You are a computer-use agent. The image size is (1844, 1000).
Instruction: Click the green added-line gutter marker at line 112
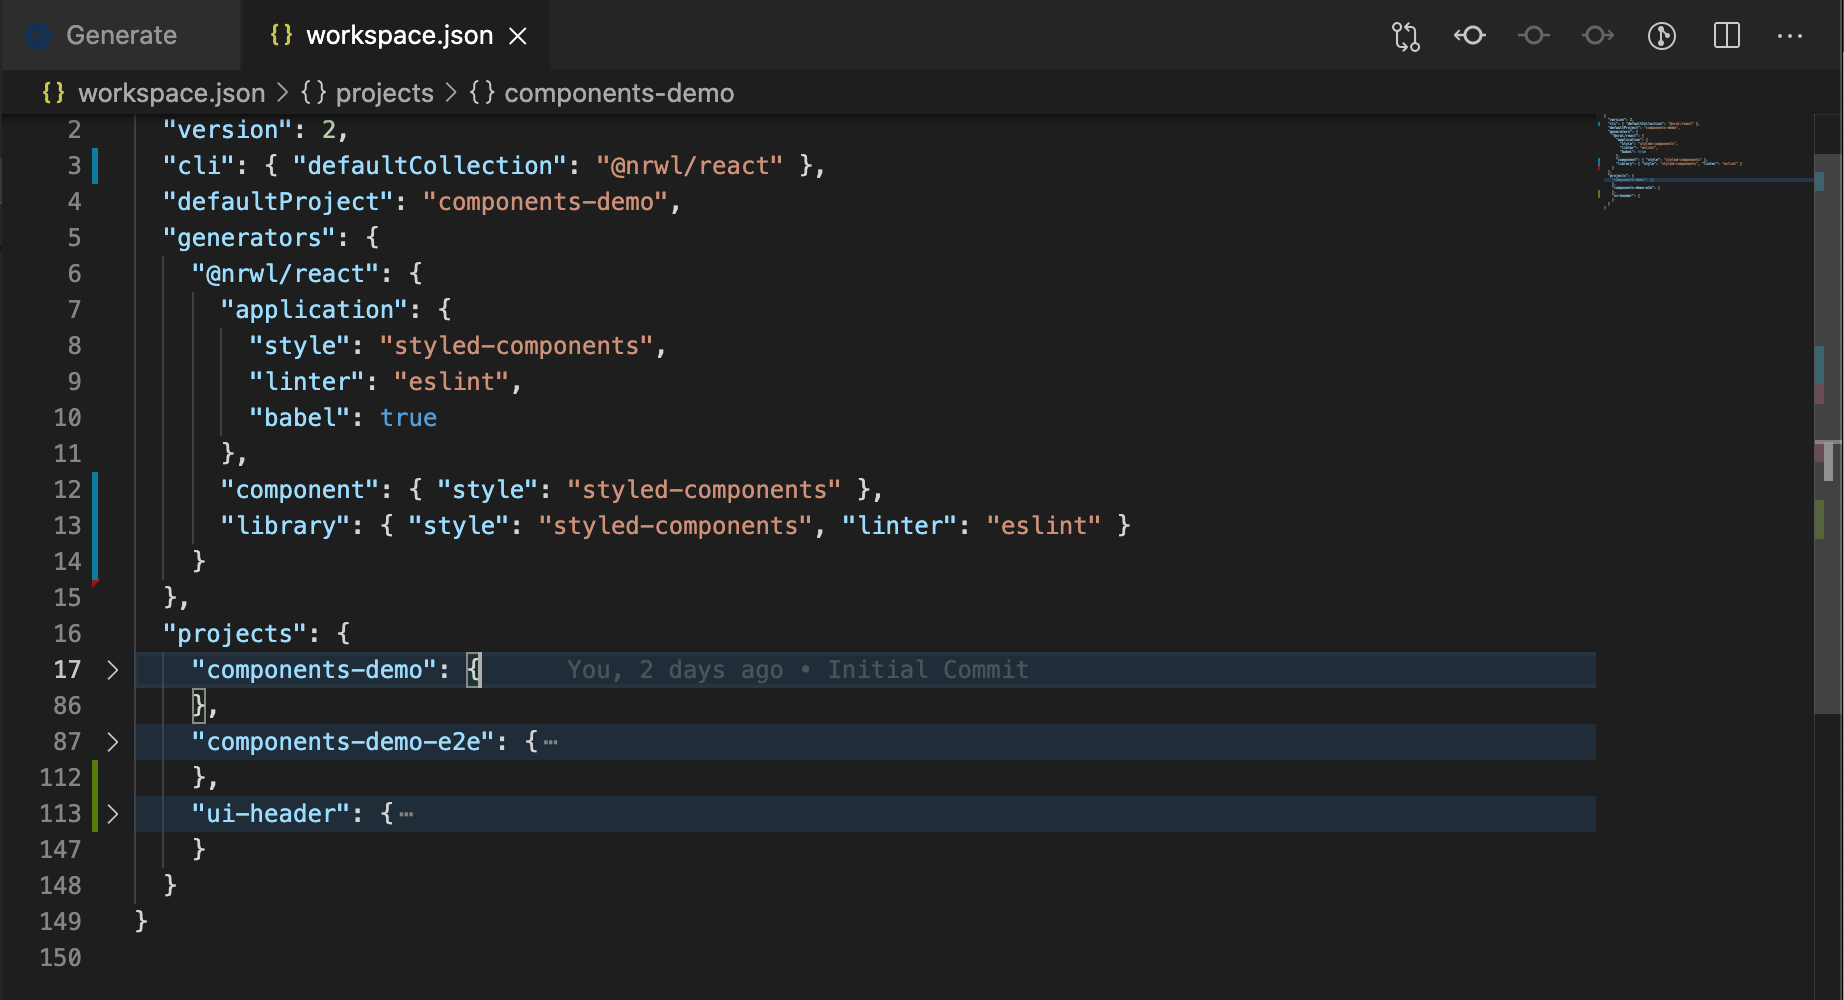95,796
